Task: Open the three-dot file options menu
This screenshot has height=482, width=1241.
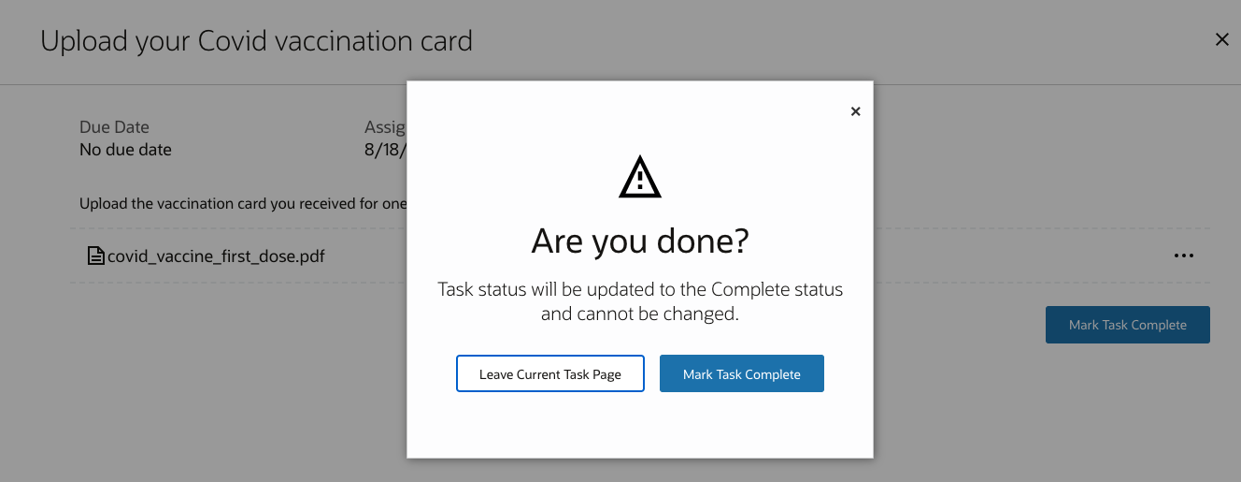Action: point(1183,256)
